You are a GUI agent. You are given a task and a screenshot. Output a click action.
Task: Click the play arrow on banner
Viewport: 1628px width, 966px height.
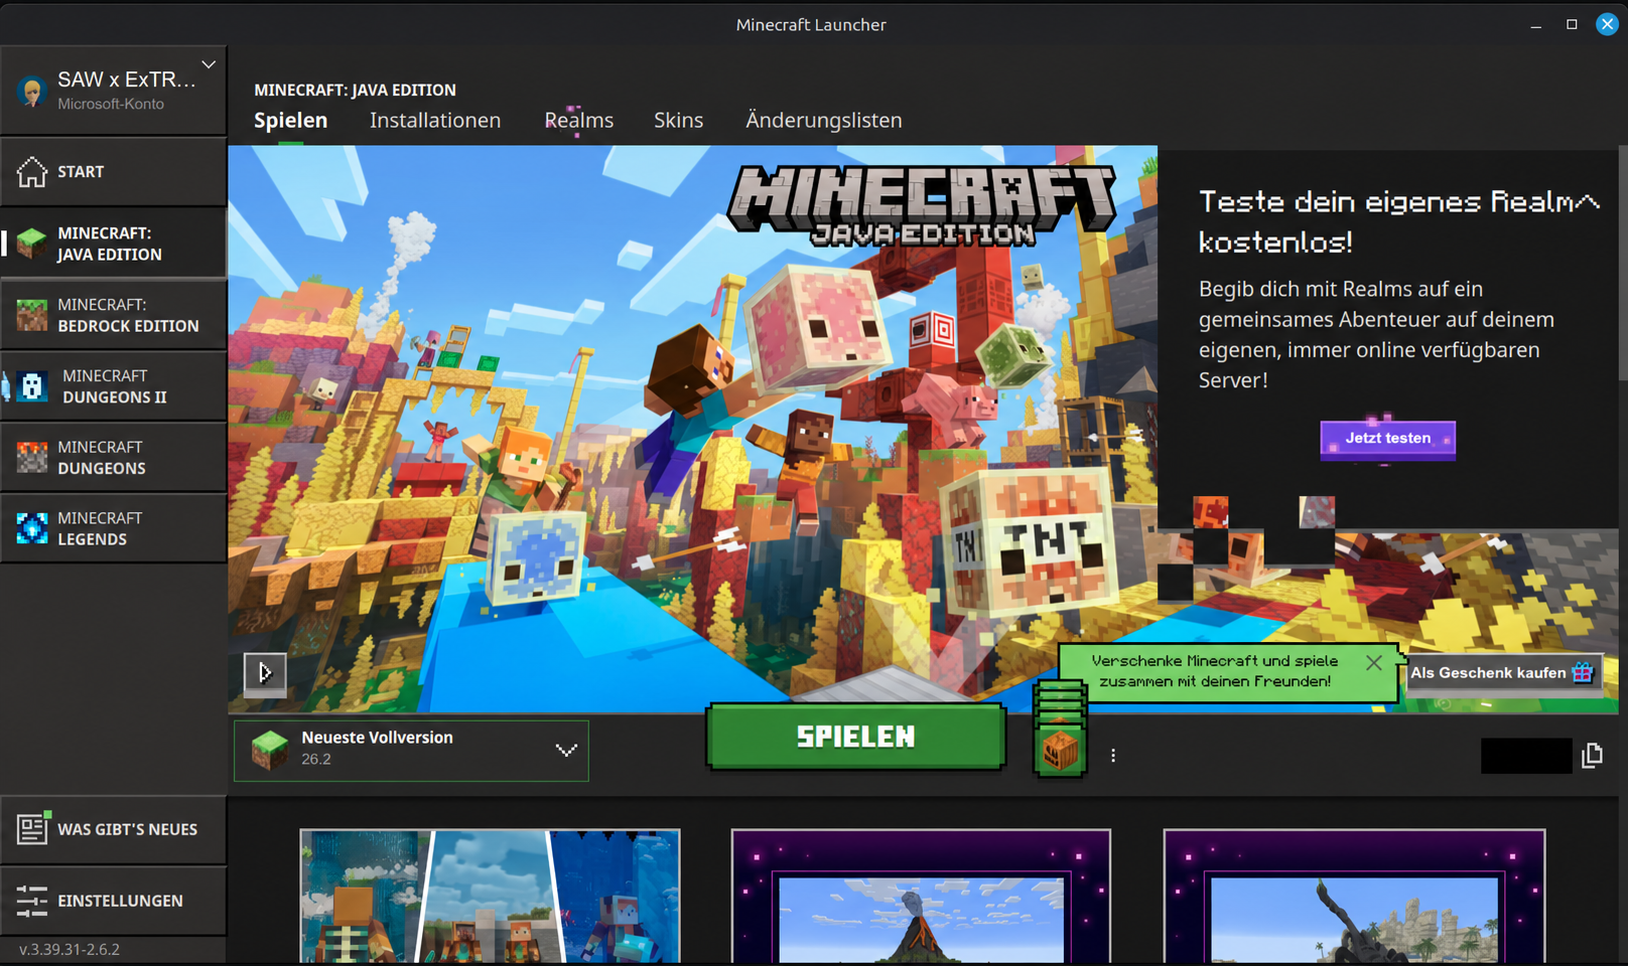(x=265, y=673)
